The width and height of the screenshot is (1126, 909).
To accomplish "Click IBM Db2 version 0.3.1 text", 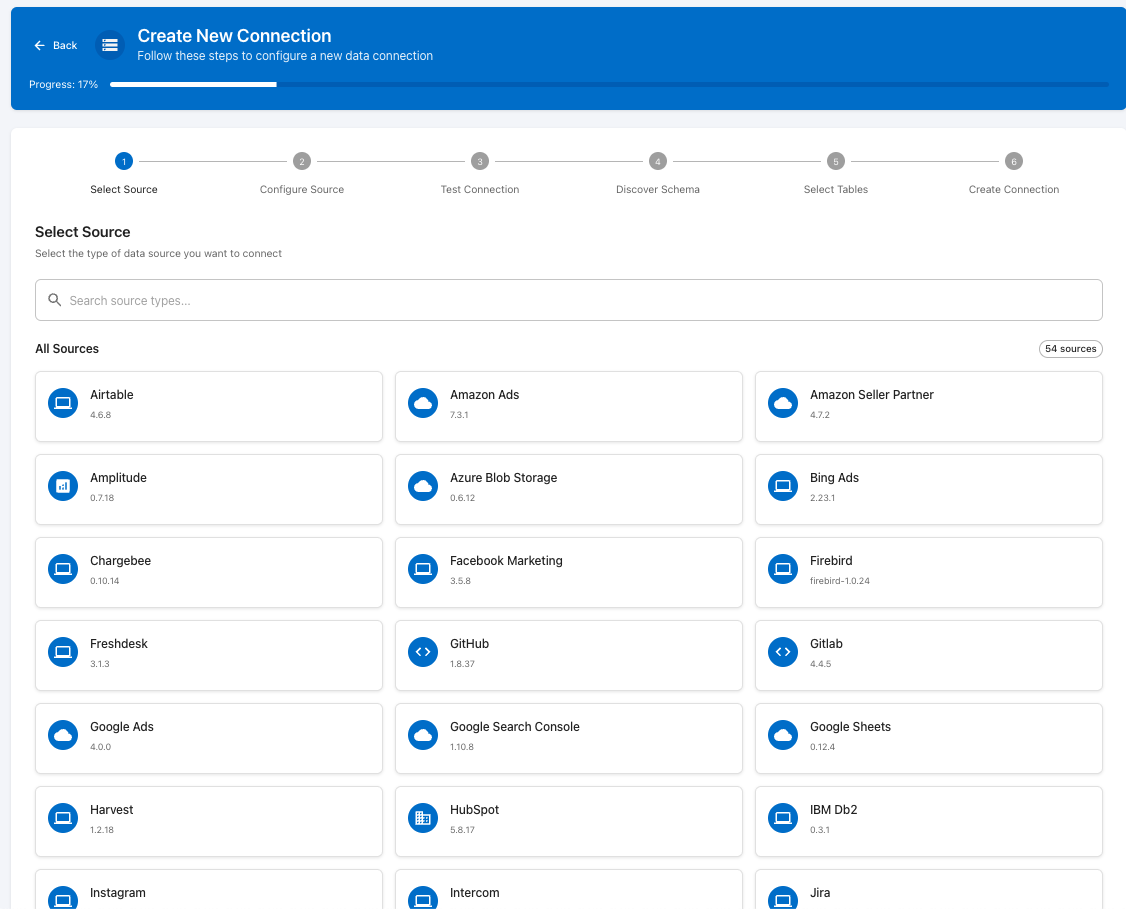I will tap(819, 830).
